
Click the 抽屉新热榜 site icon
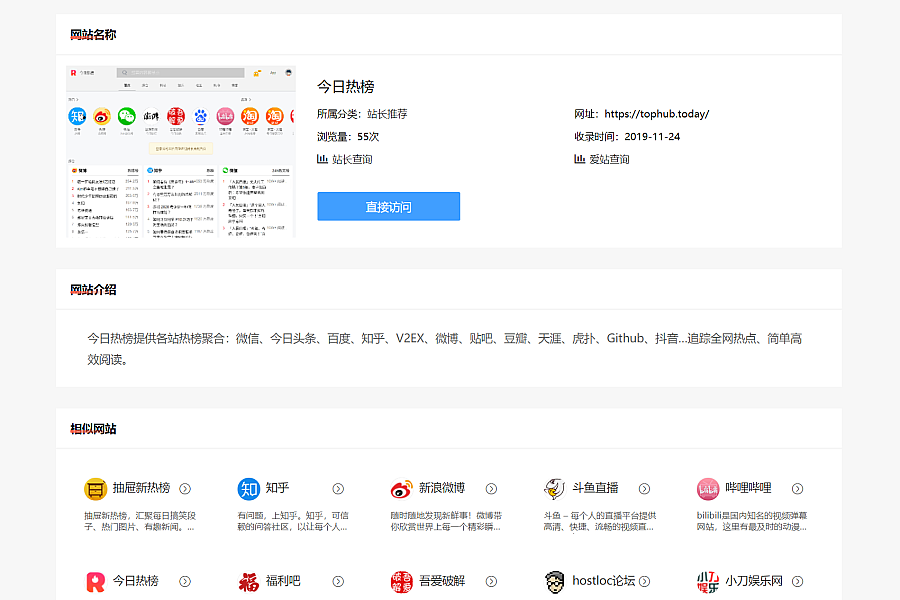[95, 489]
